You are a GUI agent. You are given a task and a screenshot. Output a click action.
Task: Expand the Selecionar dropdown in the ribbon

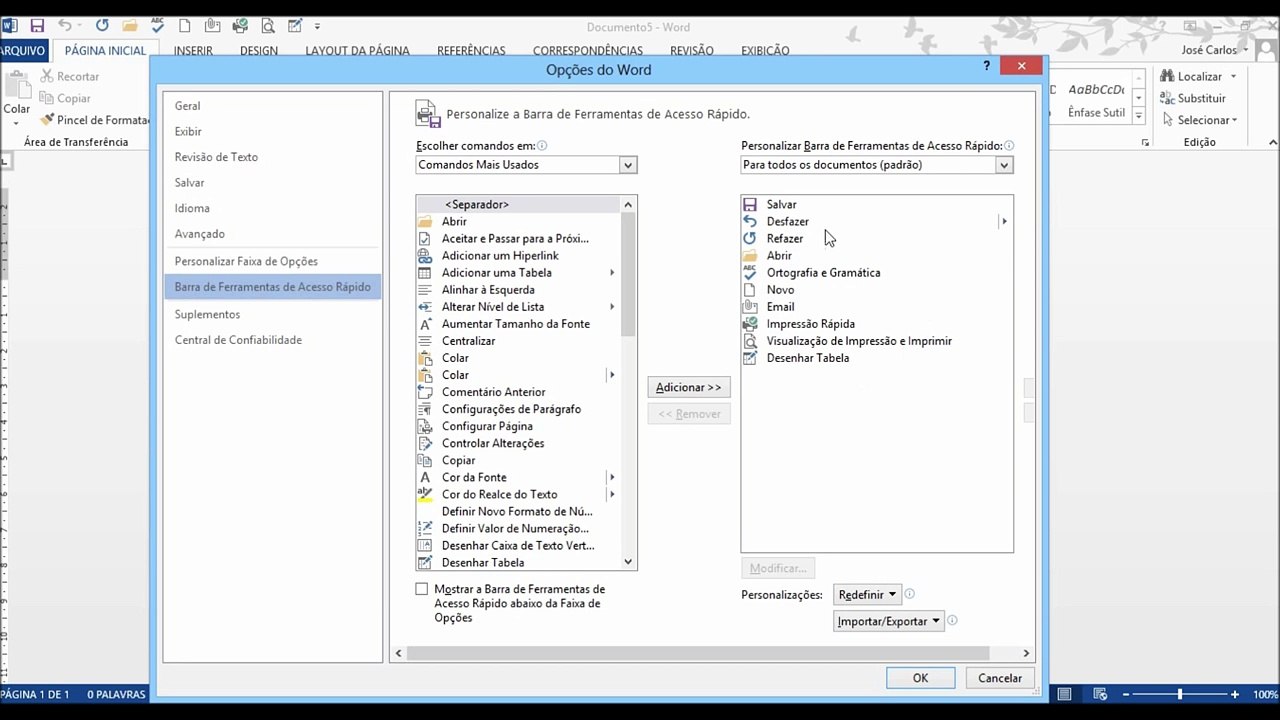(1235, 120)
